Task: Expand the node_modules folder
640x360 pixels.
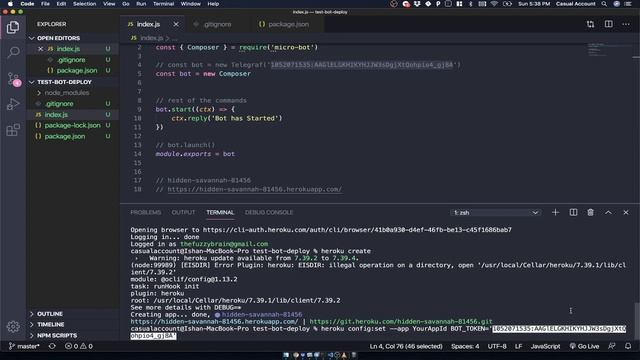Action: 66,93
